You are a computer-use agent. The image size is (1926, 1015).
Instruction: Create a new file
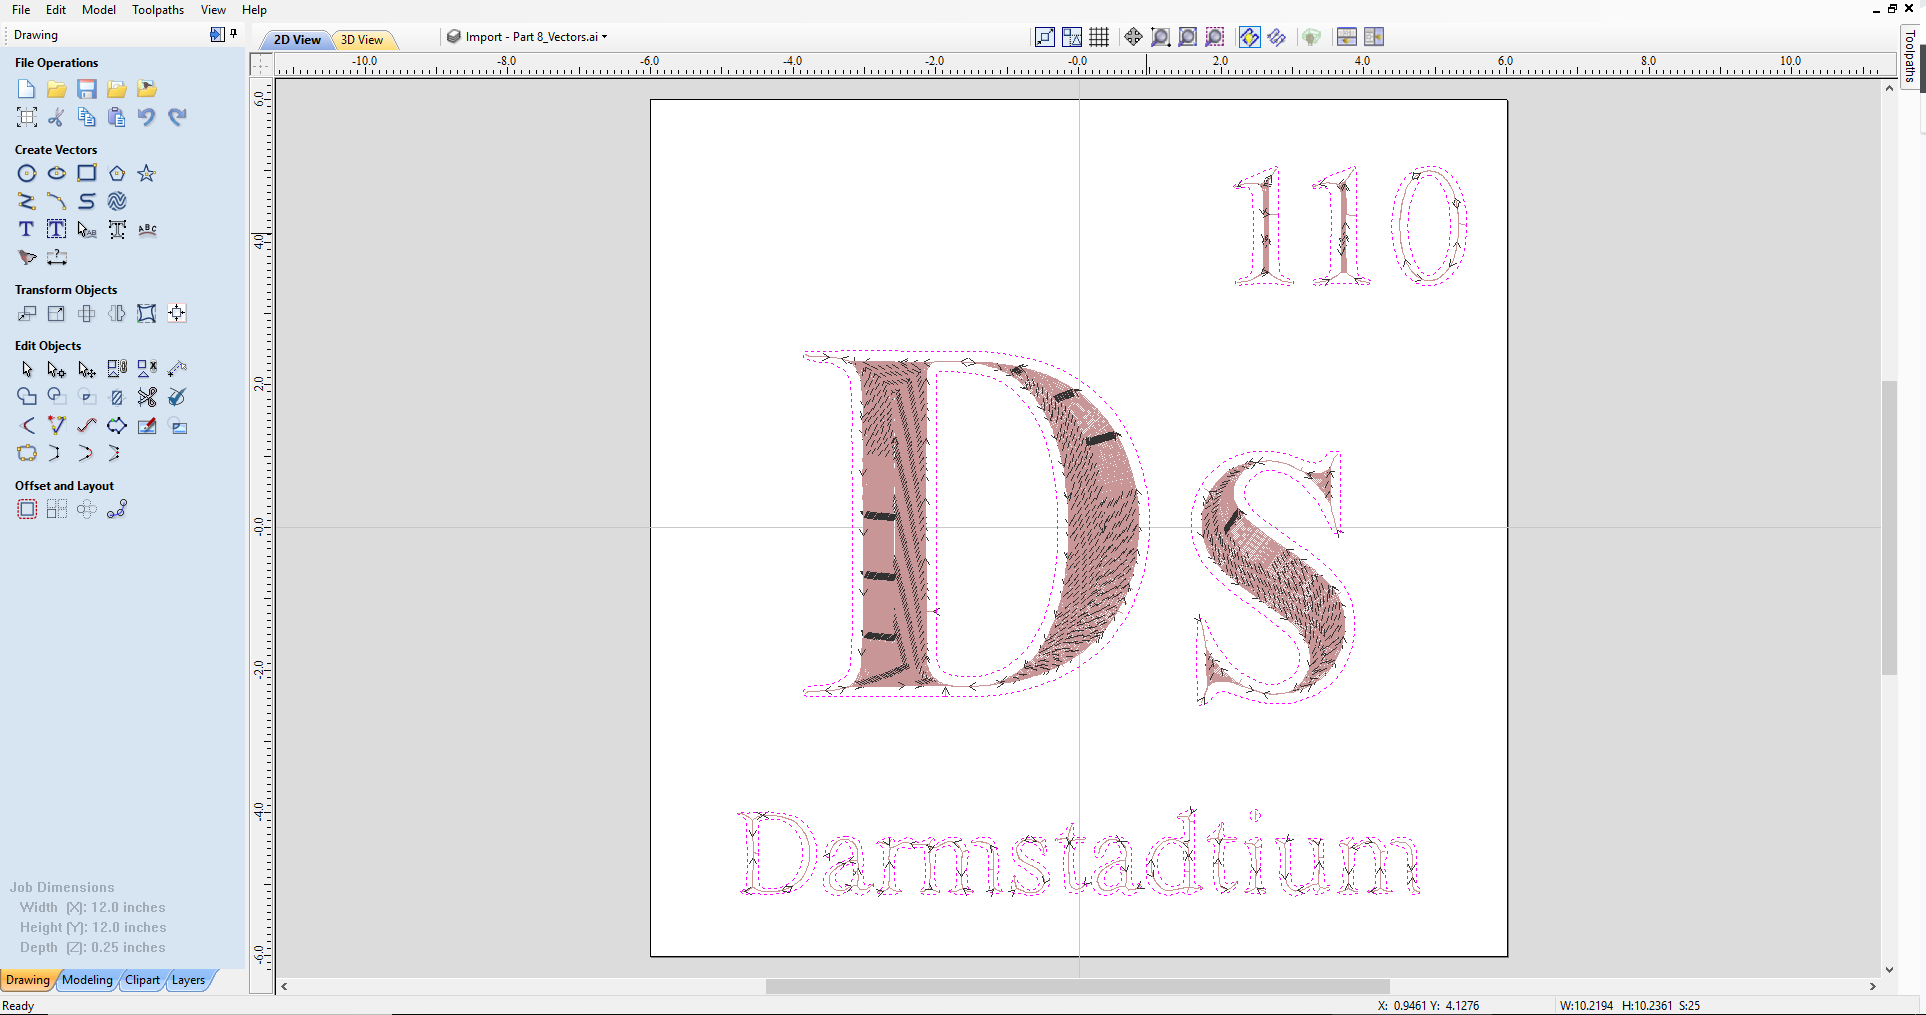click(27, 89)
